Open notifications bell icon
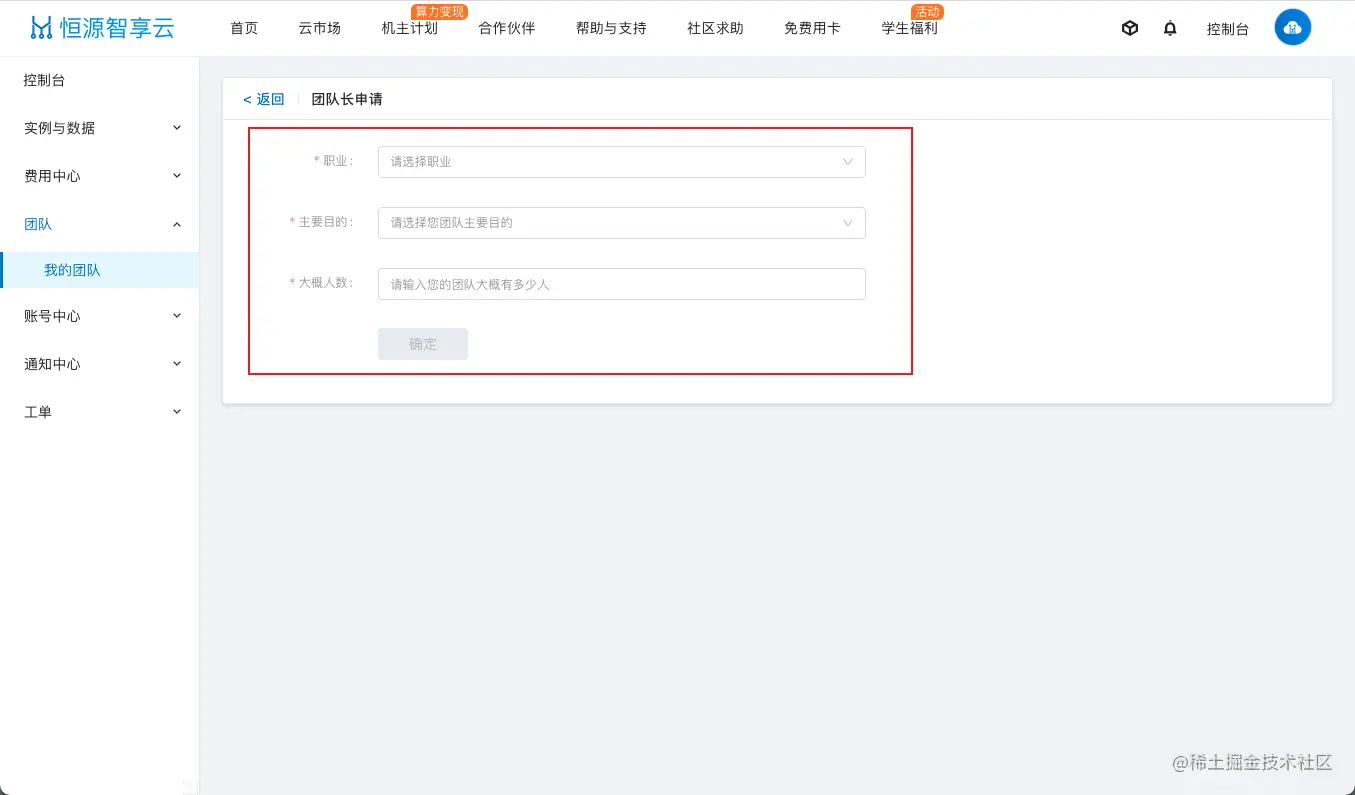 (x=1170, y=28)
